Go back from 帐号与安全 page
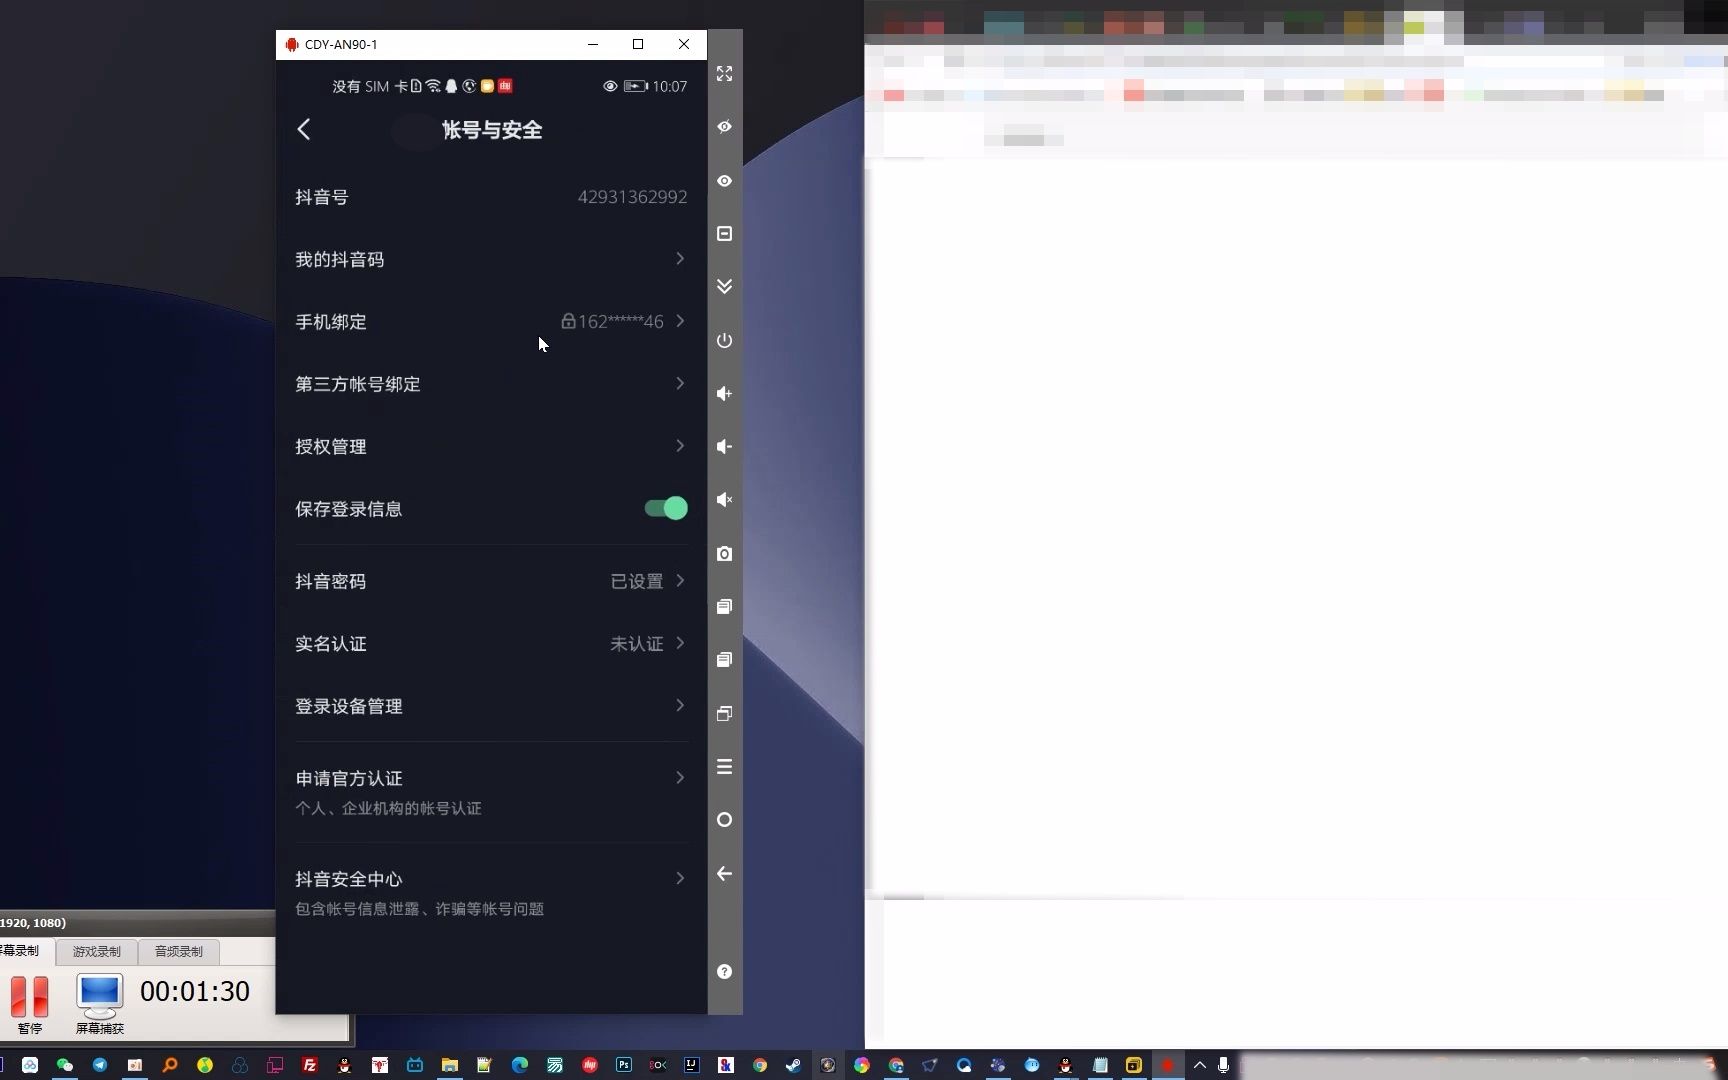Image resolution: width=1728 pixels, height=1080 pixels. (304, 129)
